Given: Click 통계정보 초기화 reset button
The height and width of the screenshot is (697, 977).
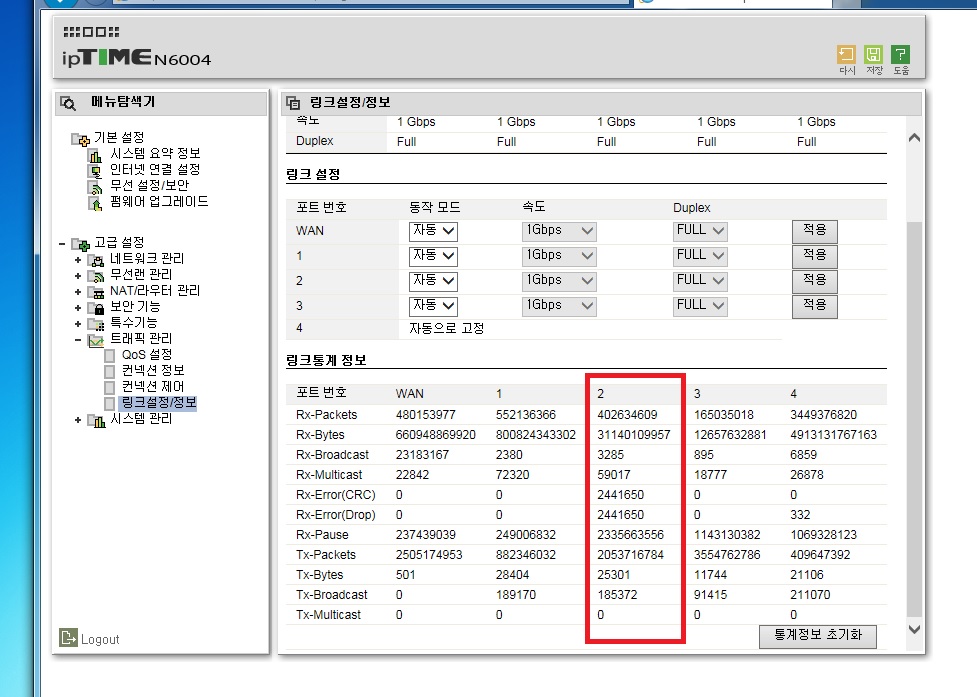Looking at the screenshot, I should (817, 636).
